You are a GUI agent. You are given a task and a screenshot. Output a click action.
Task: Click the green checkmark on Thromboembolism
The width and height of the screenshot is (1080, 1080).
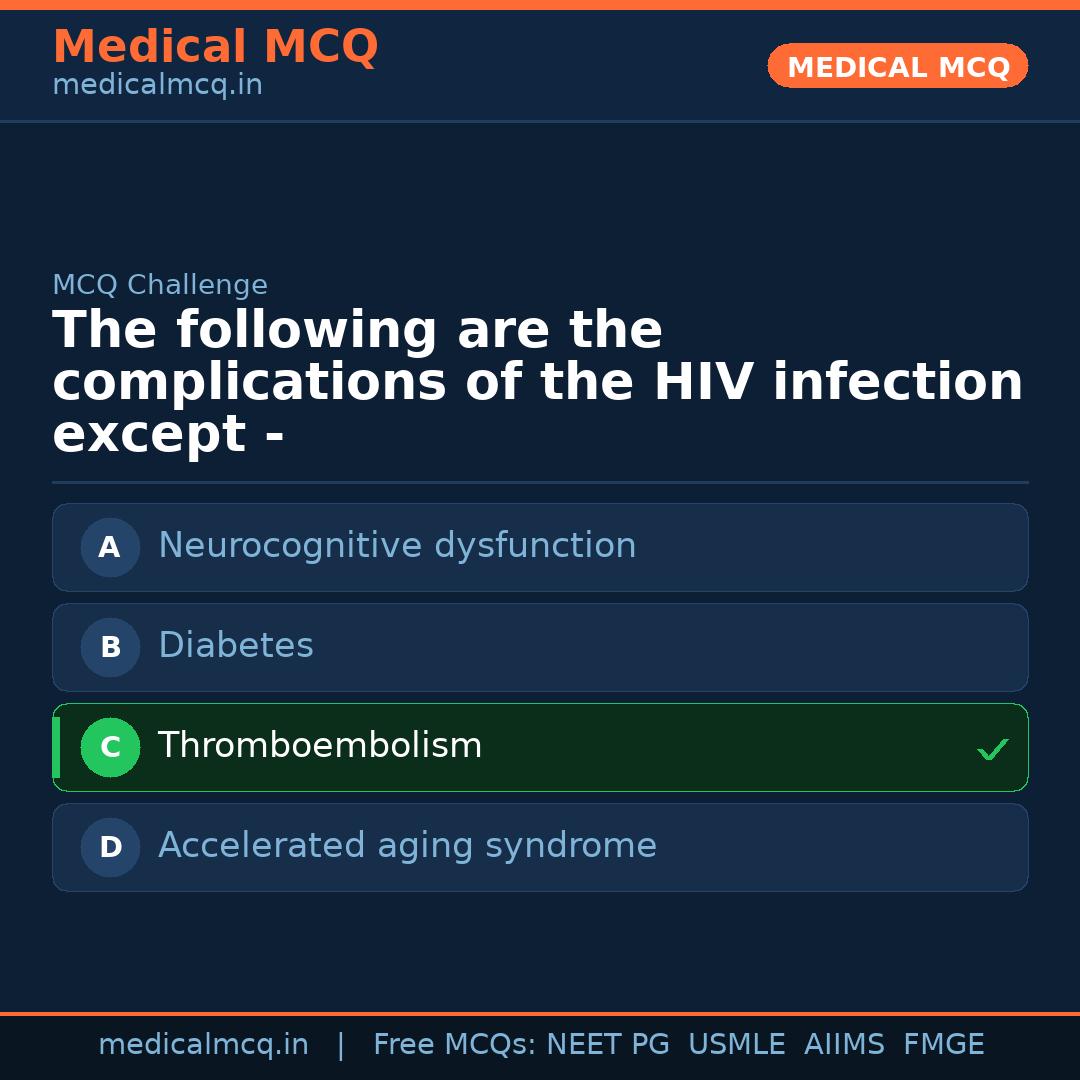pyautogui.click(x=992, y=749)
